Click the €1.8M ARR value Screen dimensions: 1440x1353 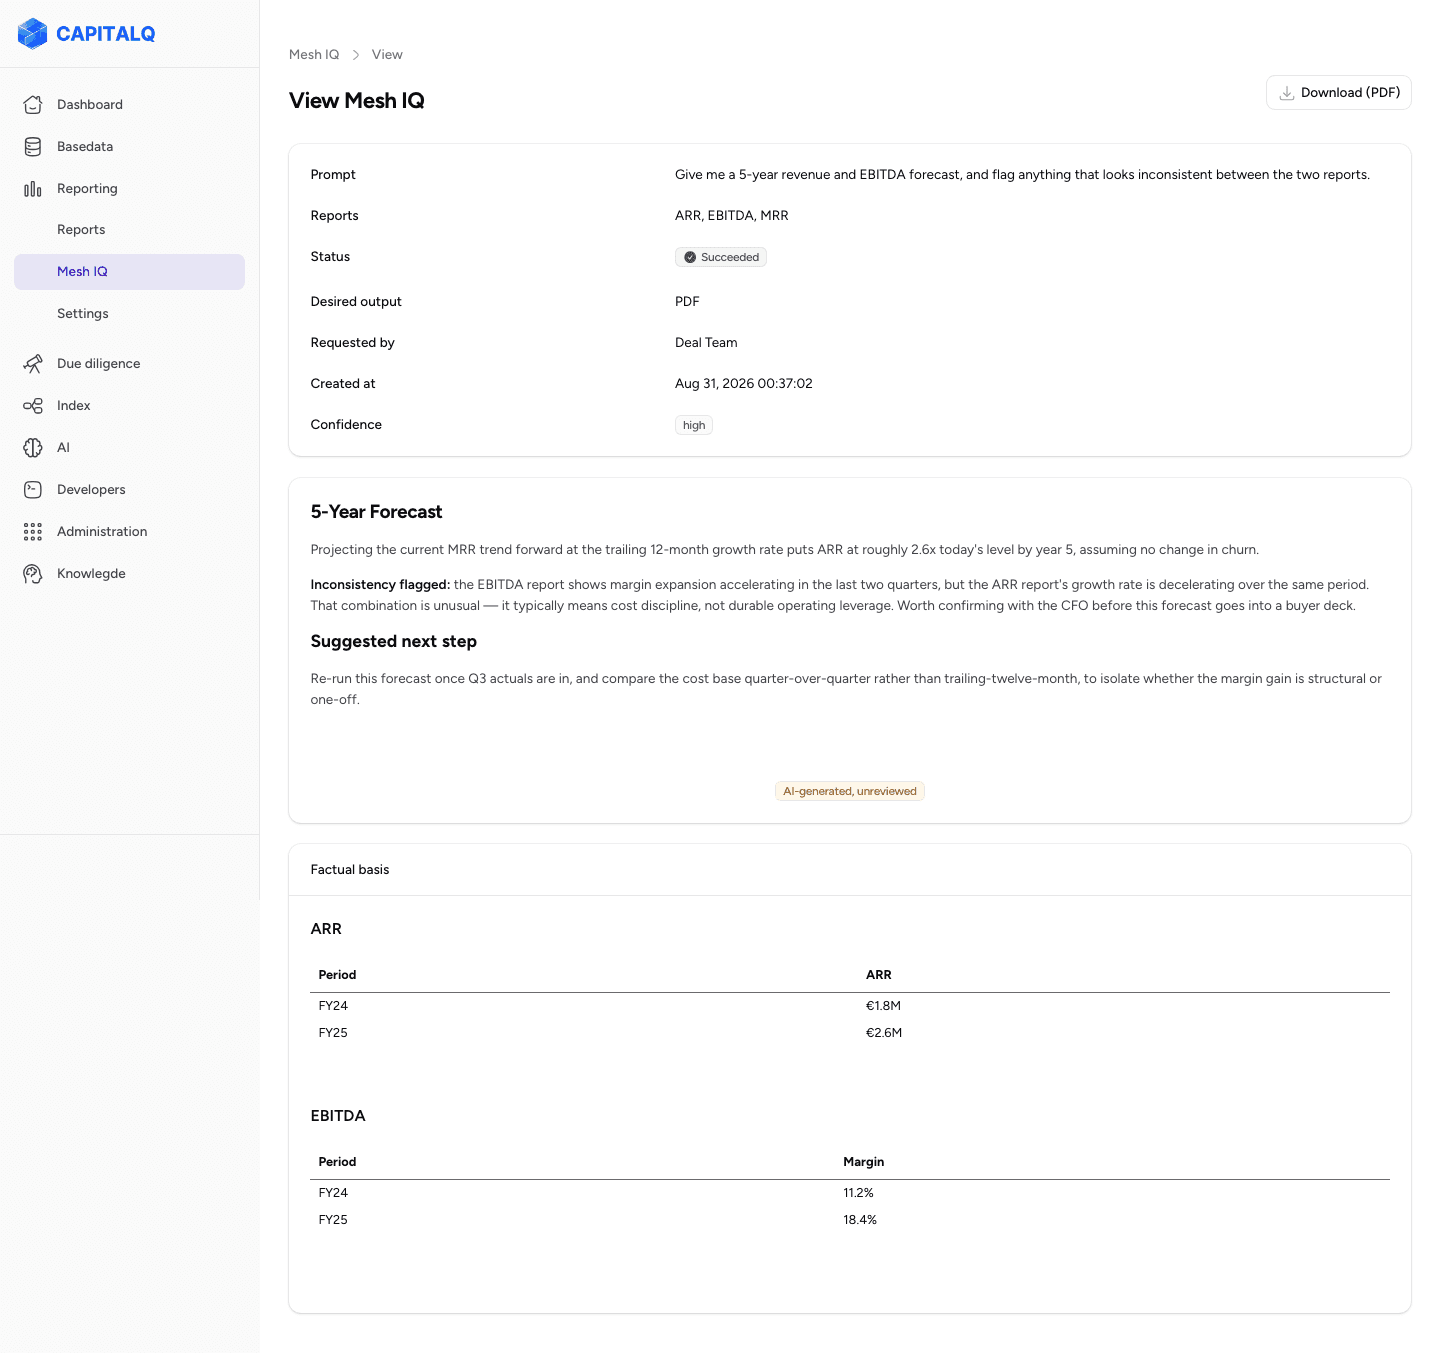(x=884, y=1005)
